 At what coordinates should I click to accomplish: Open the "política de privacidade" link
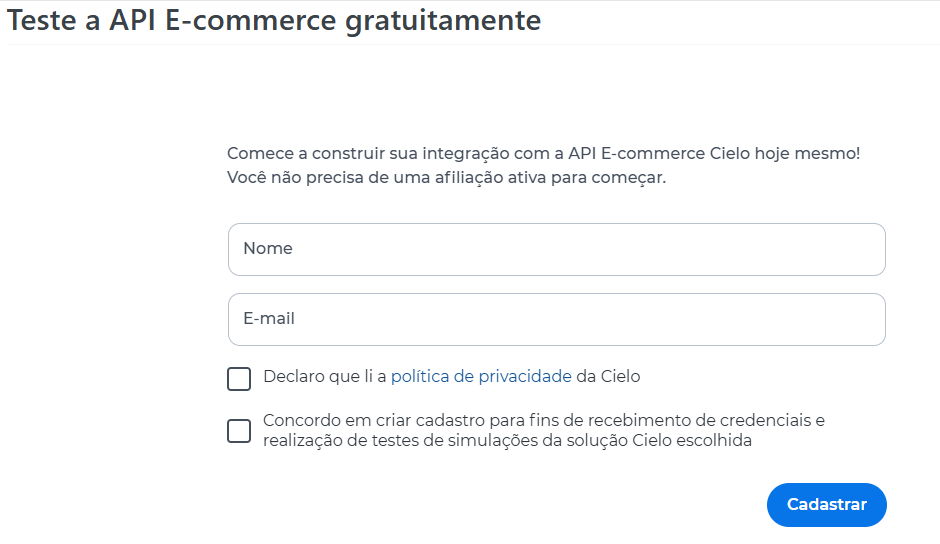point(481,377)
